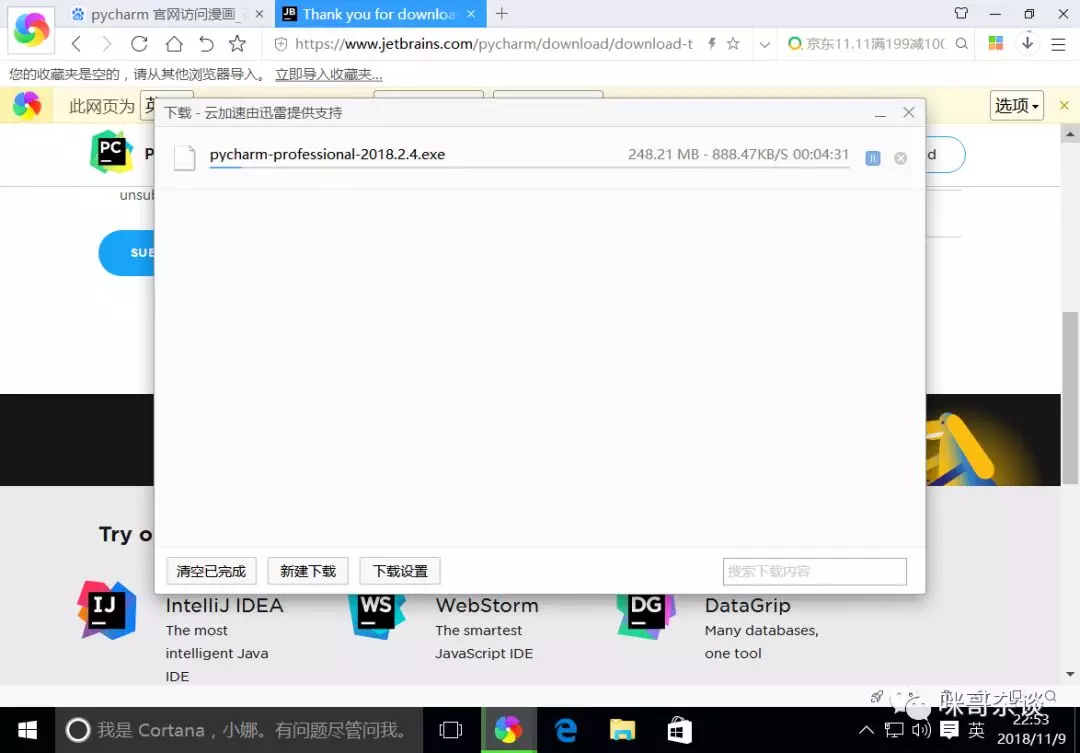Click the file icon beside pycharm download
This screenshot has width=1080, height=753.
(185, 158)
